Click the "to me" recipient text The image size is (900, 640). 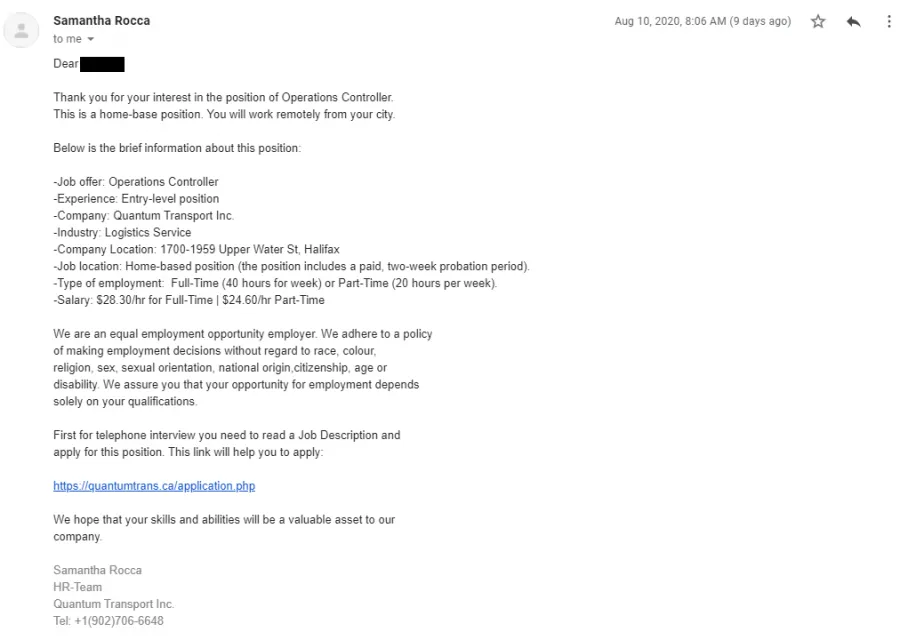click(67, 39)
